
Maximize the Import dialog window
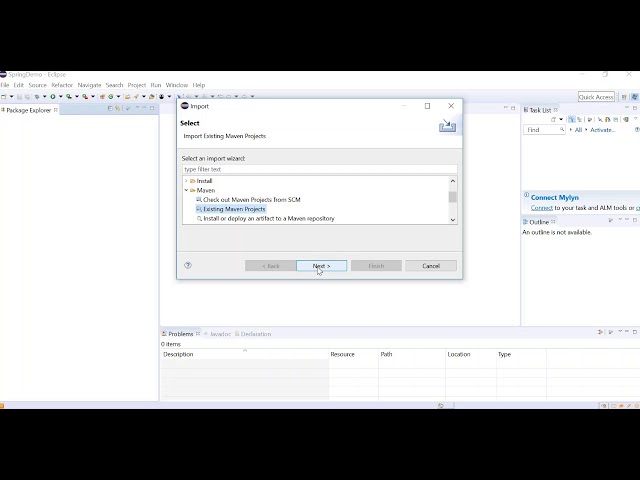pos(427,106)
